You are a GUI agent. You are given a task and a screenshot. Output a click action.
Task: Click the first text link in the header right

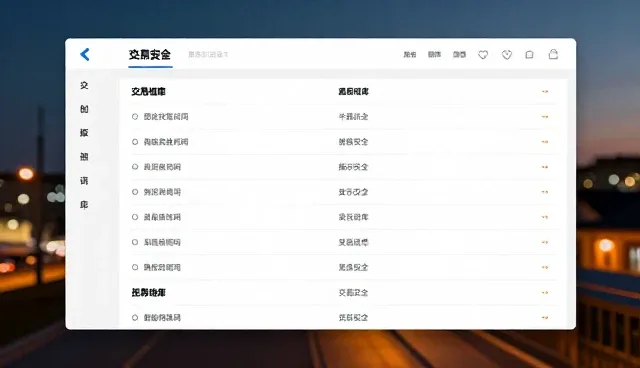410,55
